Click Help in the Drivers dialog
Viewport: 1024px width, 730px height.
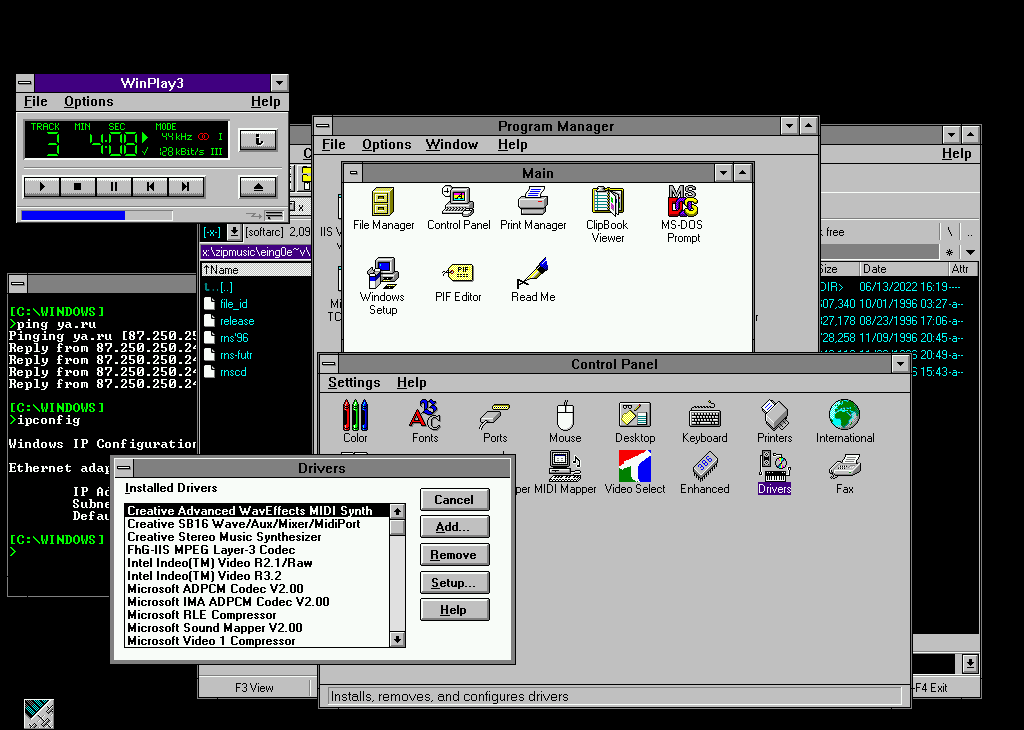click(x=455, y=610)
